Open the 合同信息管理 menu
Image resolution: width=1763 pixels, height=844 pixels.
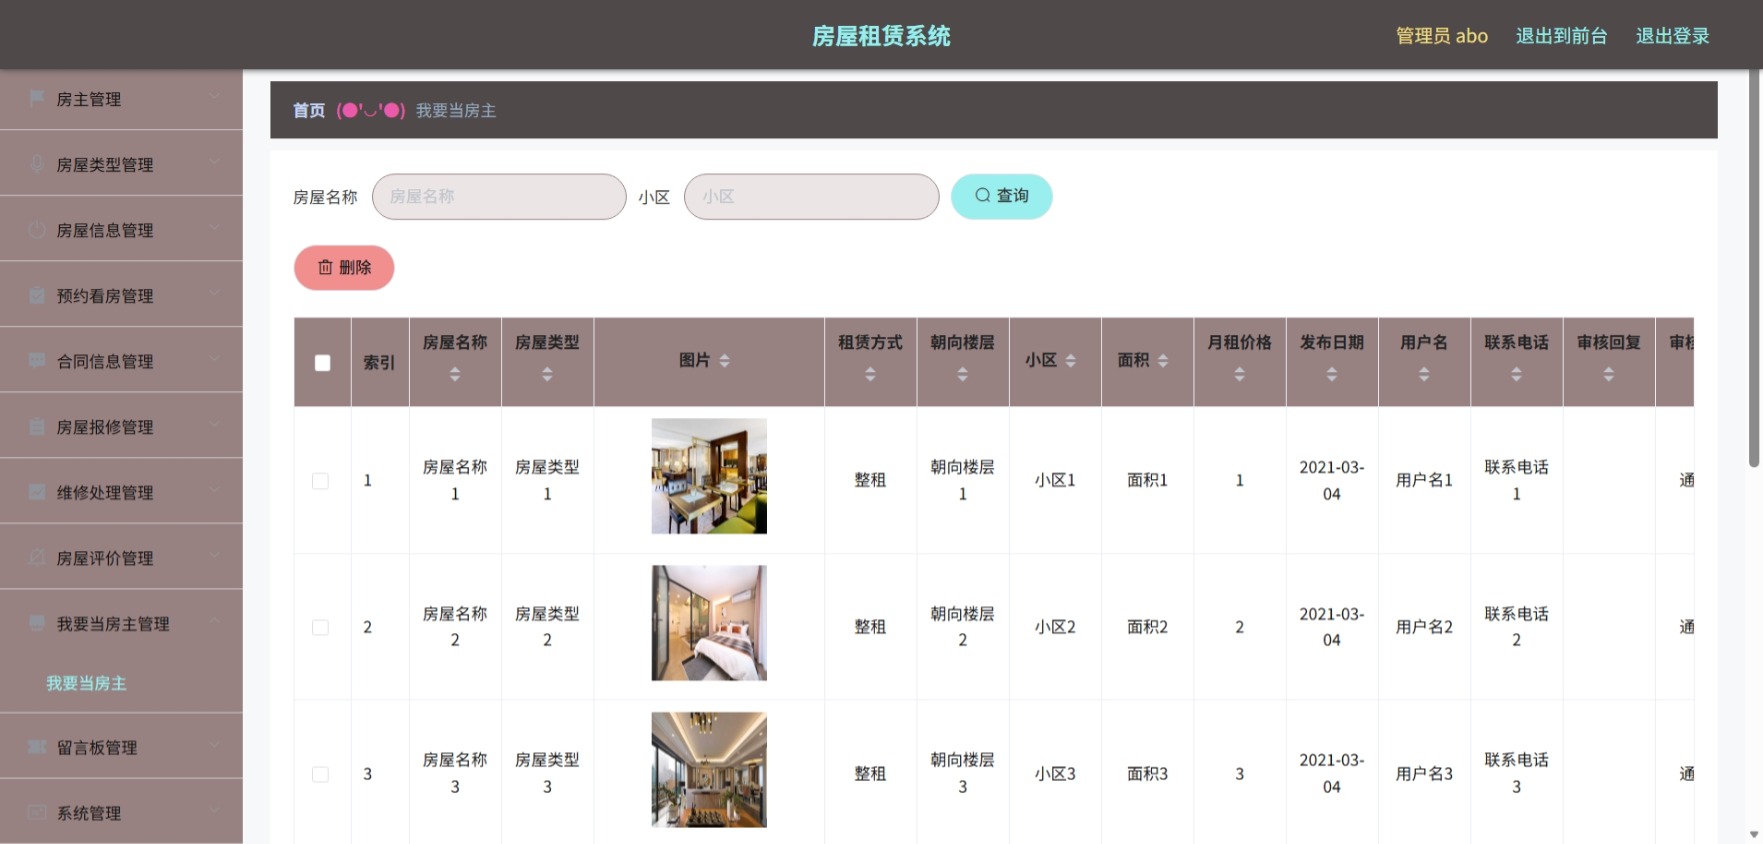pos(121,361)
